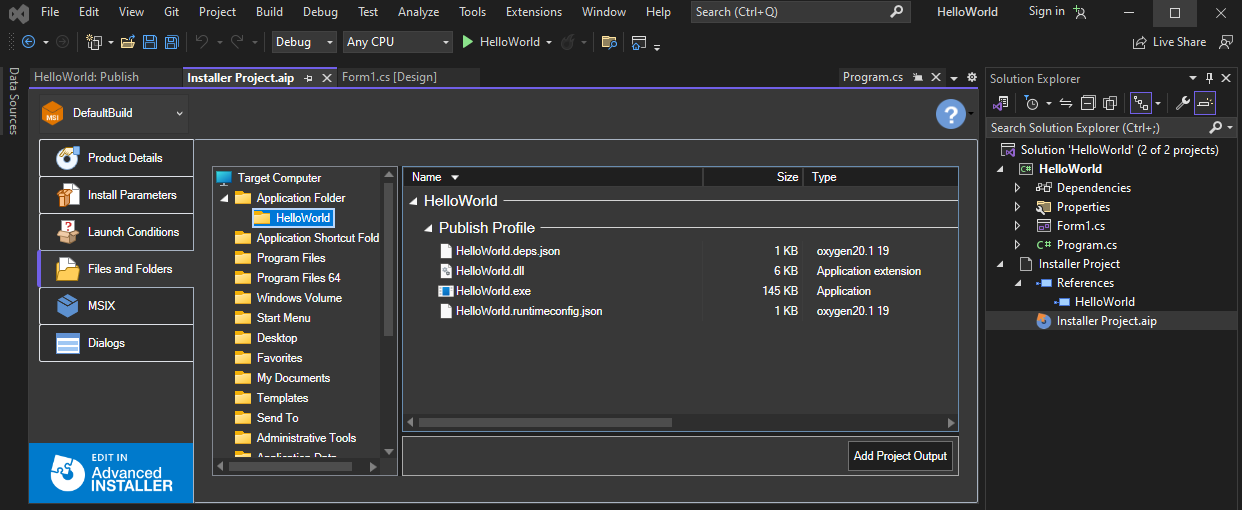Open the Product Details page
Viewport: 1242px width, 510px height.
[116, 158]
